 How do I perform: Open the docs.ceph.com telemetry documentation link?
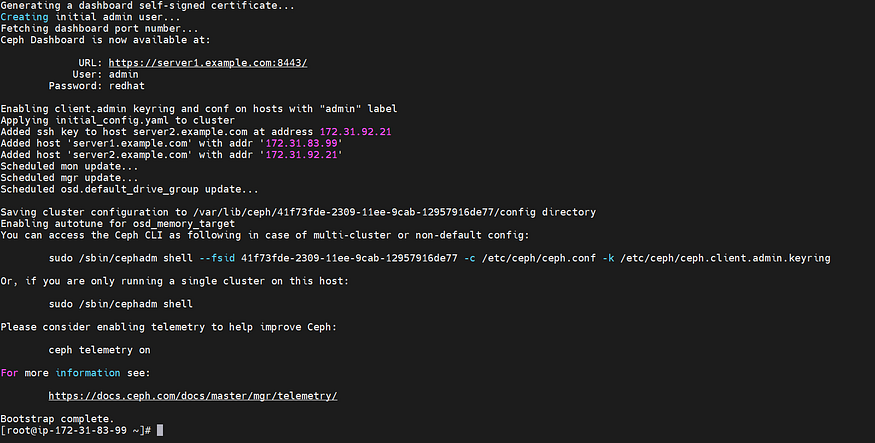pos(193,396)
